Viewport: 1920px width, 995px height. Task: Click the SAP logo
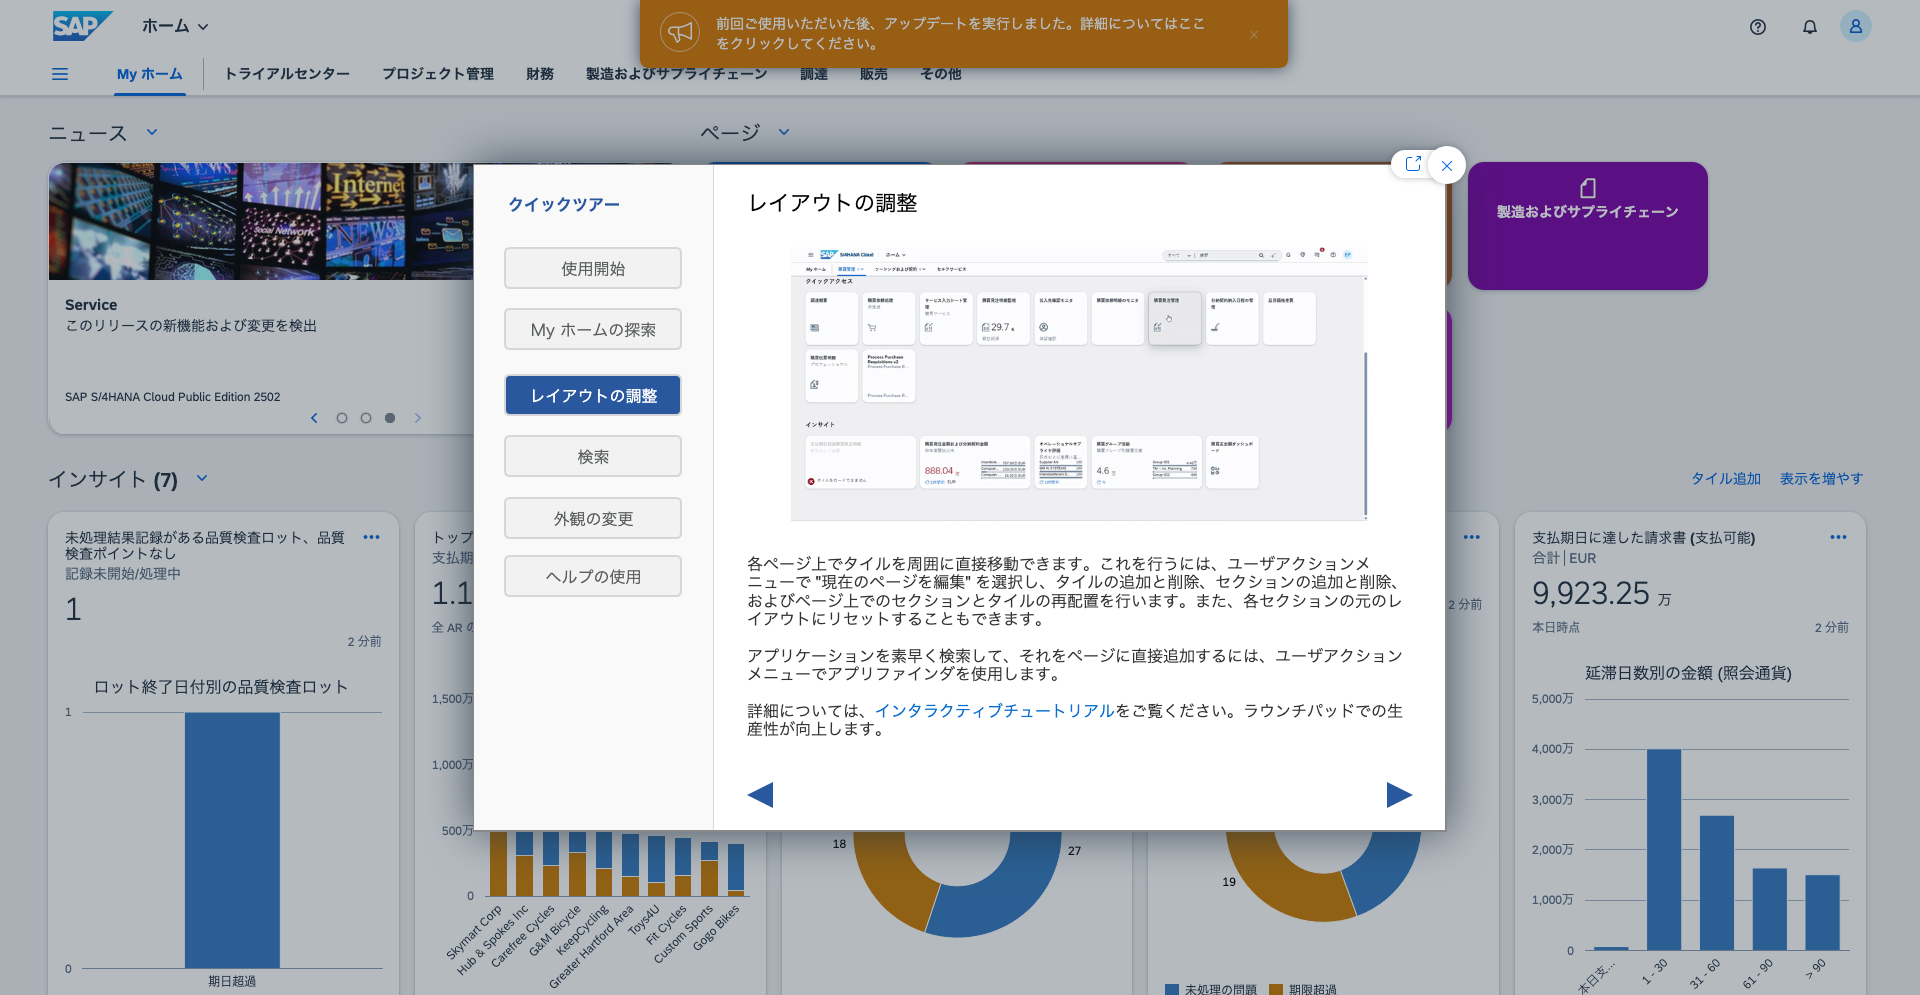(81, 26)
